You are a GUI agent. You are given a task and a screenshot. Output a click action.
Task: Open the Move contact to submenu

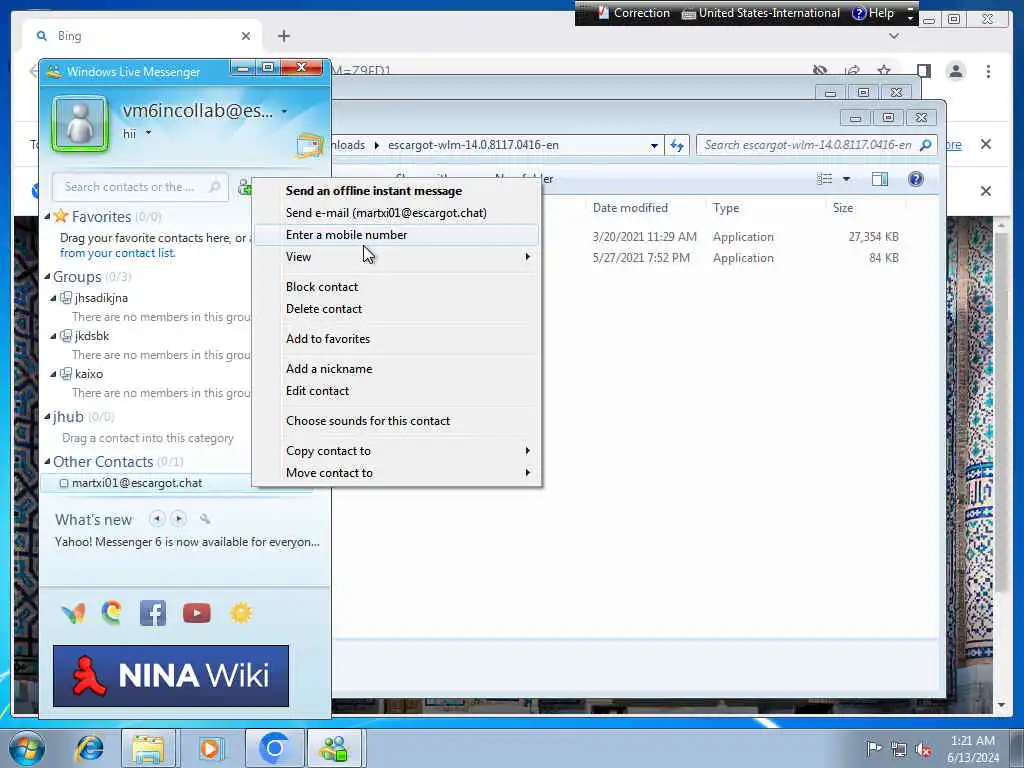point(396,473)
